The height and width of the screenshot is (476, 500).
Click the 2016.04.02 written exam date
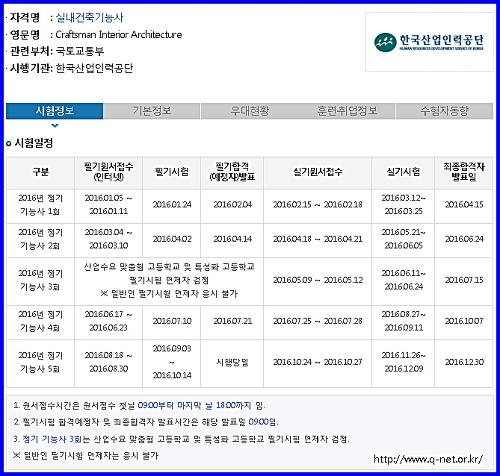(x=172, y=239)
